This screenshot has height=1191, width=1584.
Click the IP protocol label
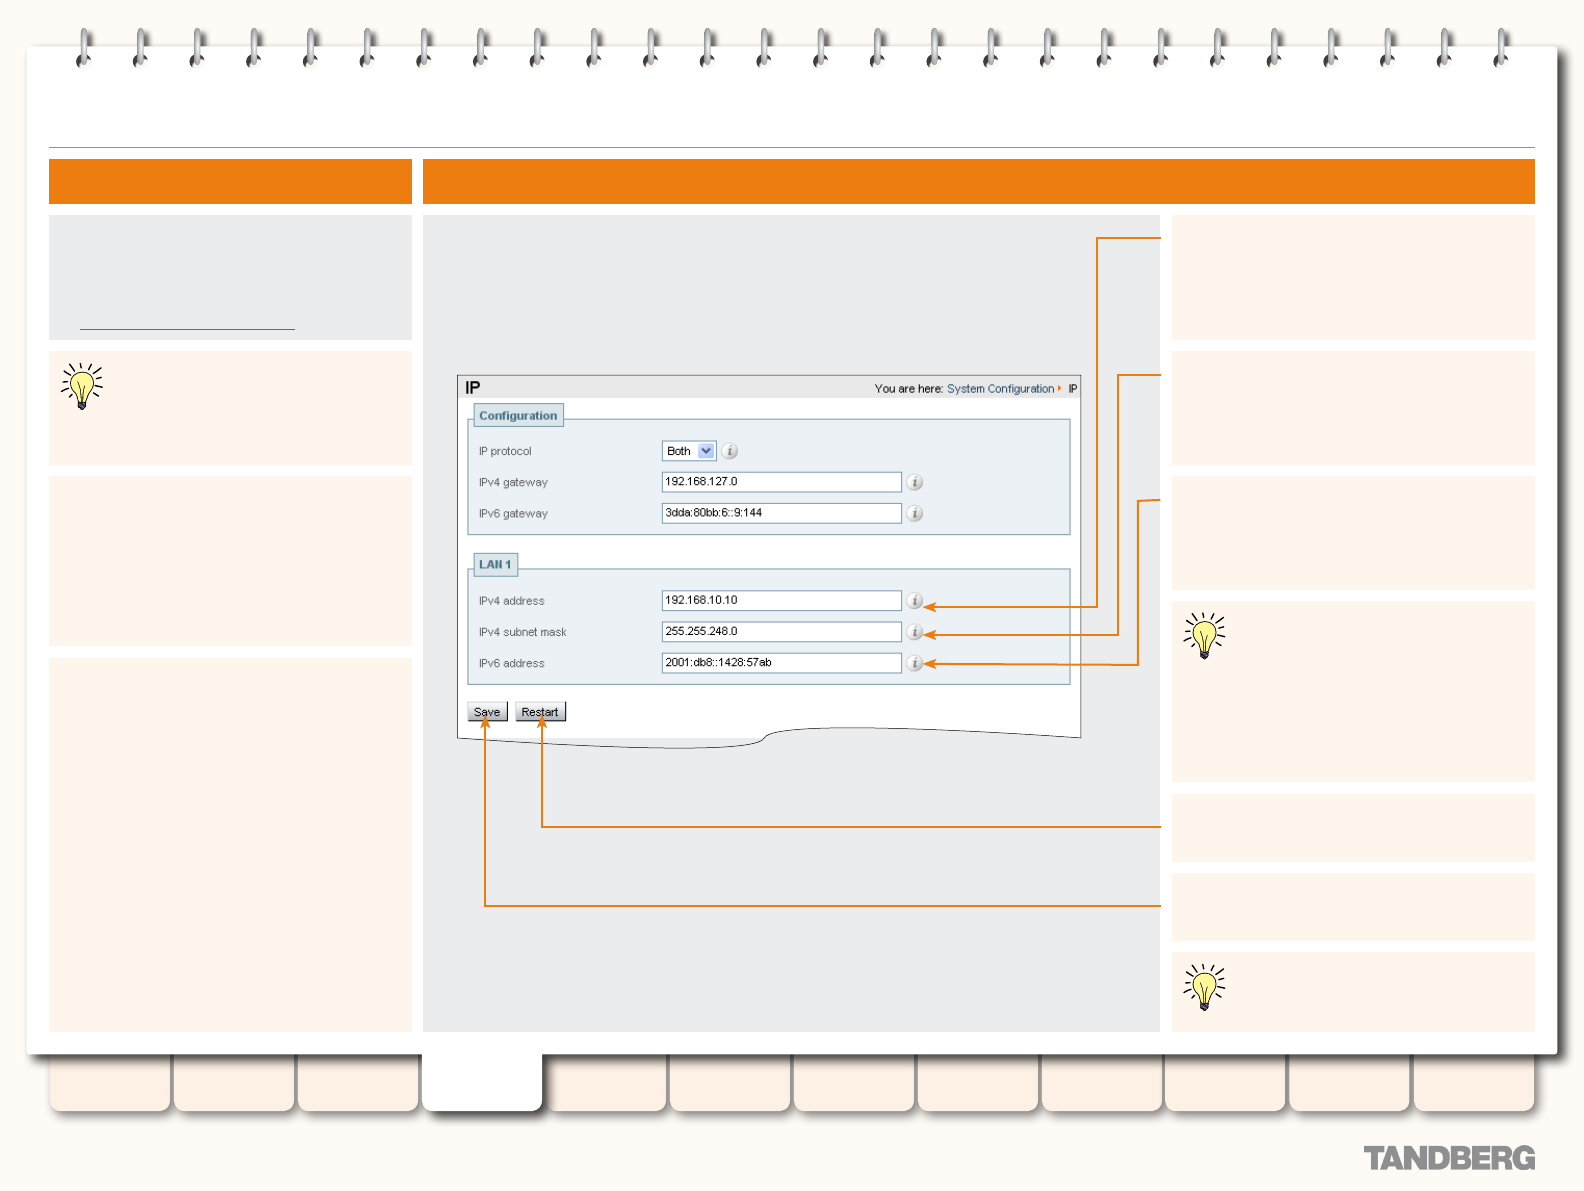(x=505, y=452)
